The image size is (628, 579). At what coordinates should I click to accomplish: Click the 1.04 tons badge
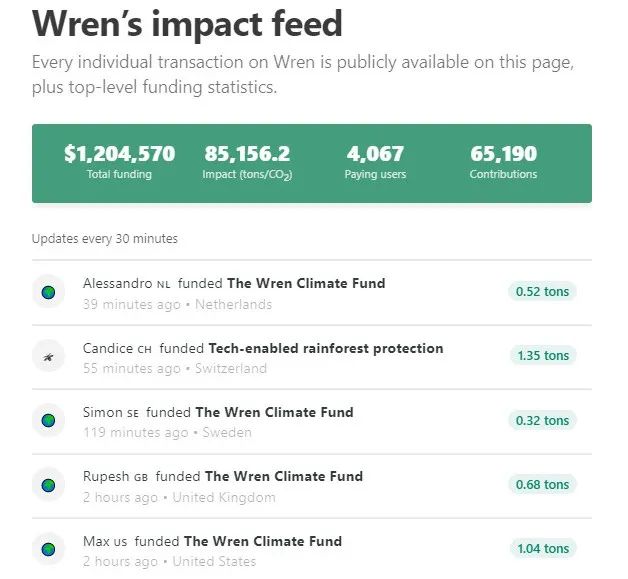[x=542, y=549]
